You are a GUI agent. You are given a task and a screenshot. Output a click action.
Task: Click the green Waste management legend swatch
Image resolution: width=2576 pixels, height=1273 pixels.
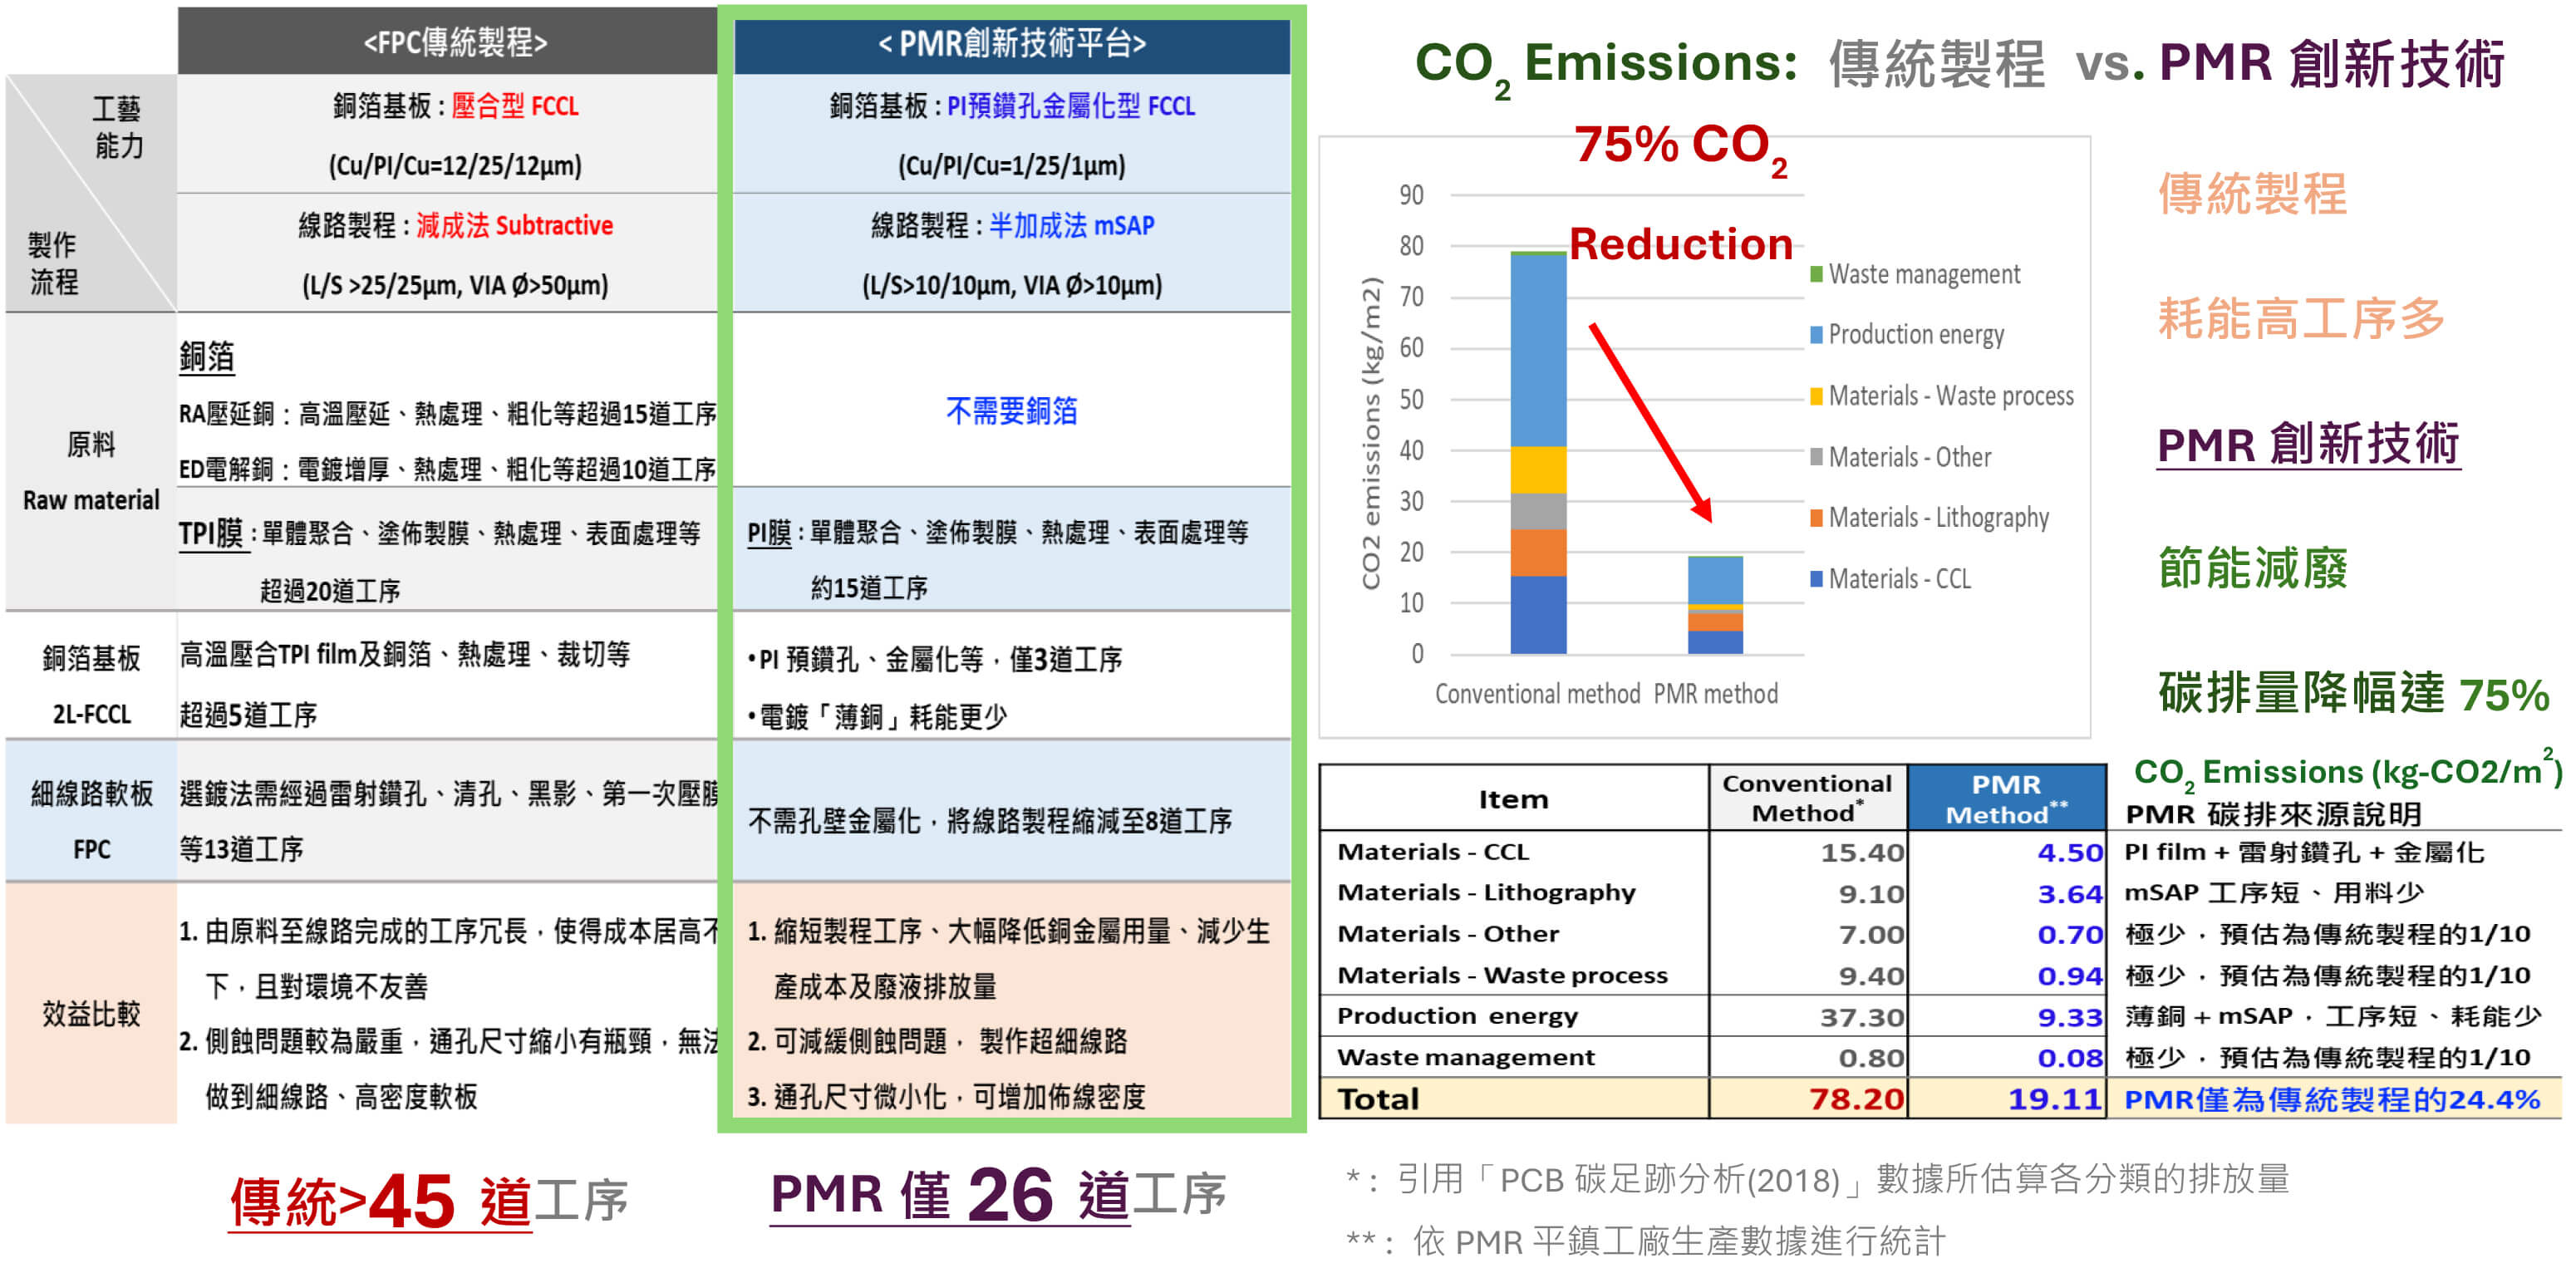[1816, 274]
